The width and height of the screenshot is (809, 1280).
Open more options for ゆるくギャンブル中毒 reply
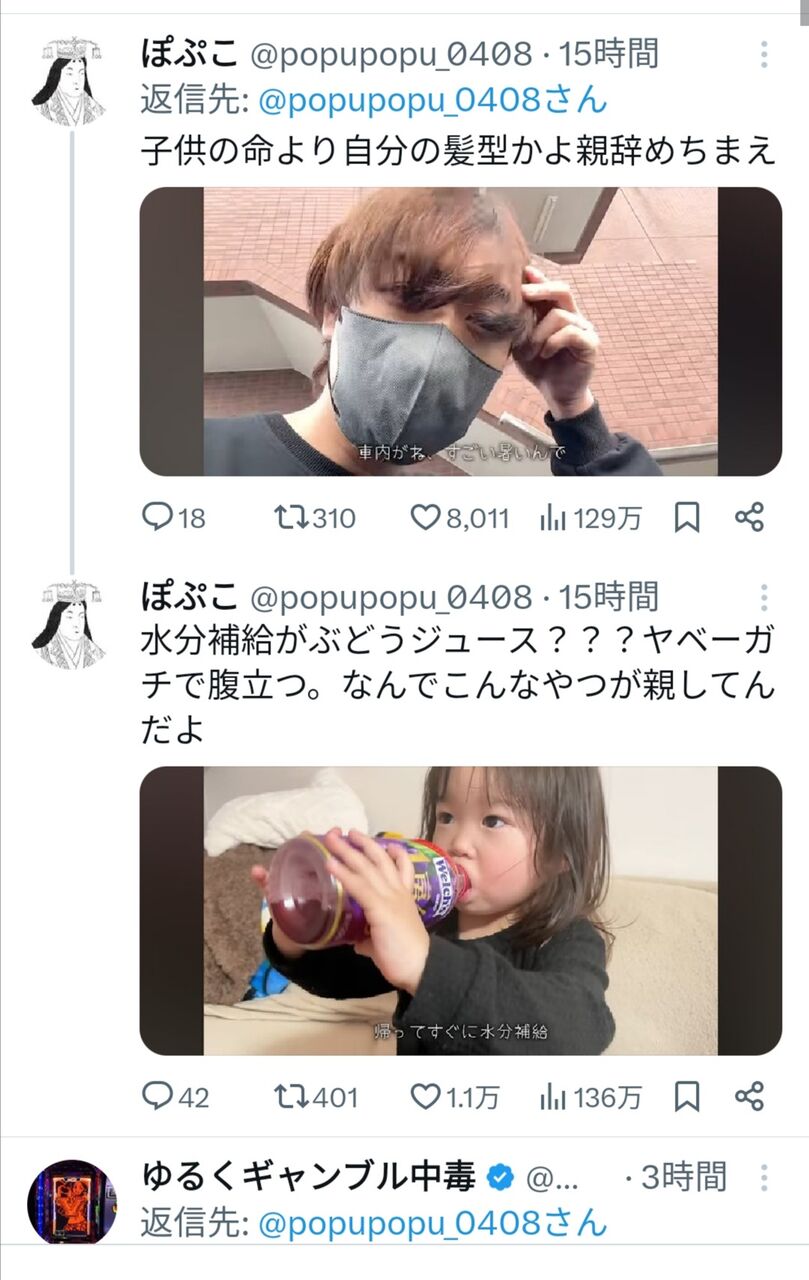(764, 1177)
